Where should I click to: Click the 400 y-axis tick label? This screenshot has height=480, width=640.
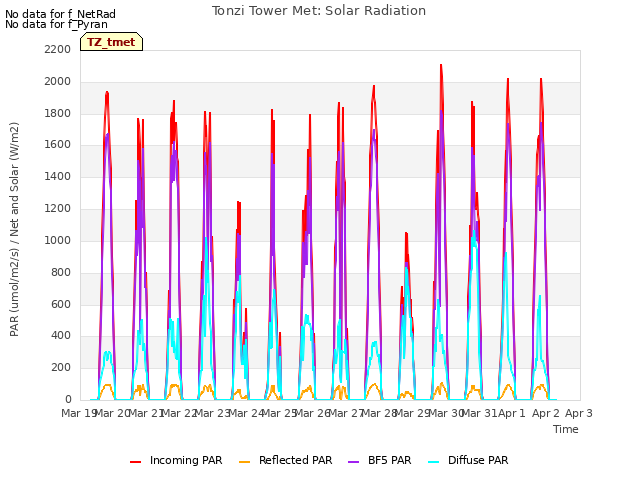pos(61,336)
